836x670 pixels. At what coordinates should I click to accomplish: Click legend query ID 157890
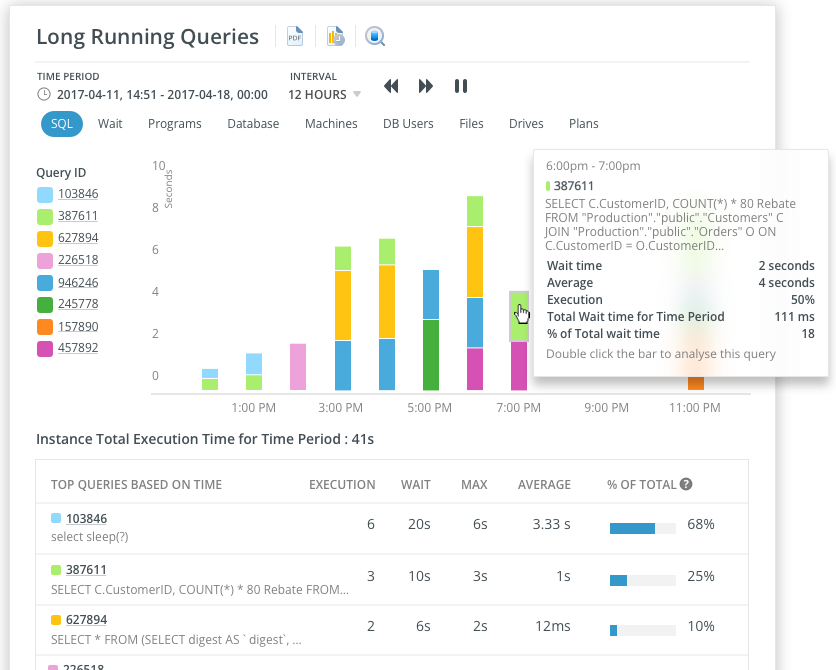click(78, 326)
